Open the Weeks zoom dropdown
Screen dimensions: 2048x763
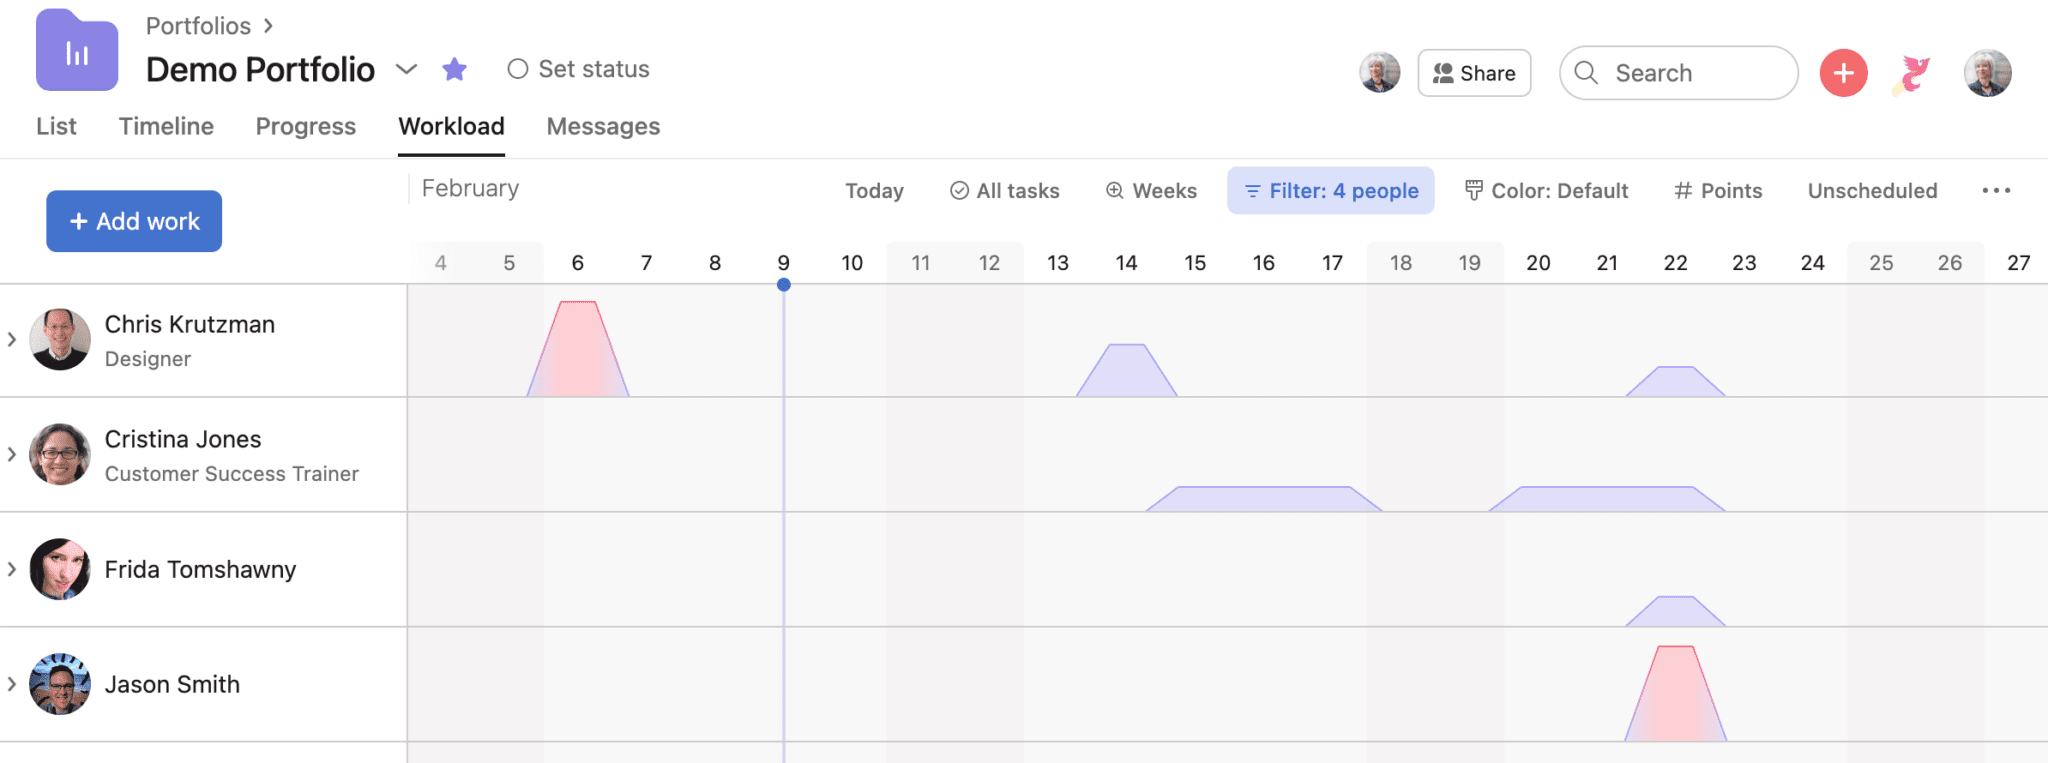(x=1151, y=190)
